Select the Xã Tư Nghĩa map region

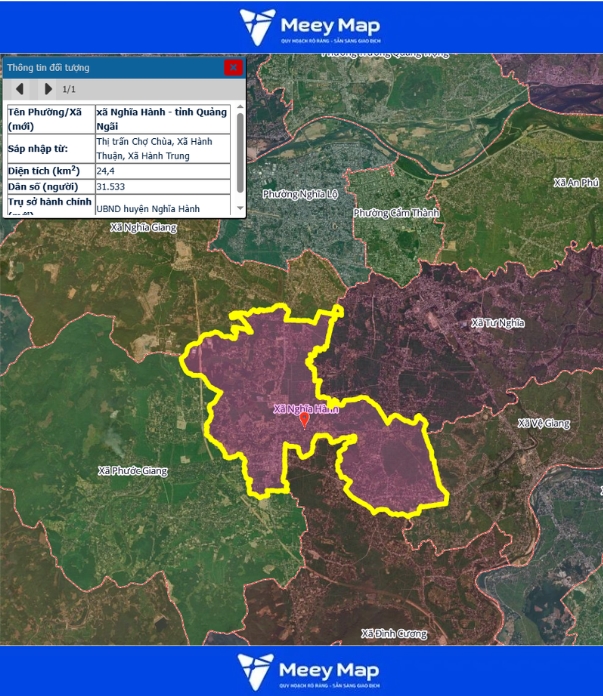[498, 322]
